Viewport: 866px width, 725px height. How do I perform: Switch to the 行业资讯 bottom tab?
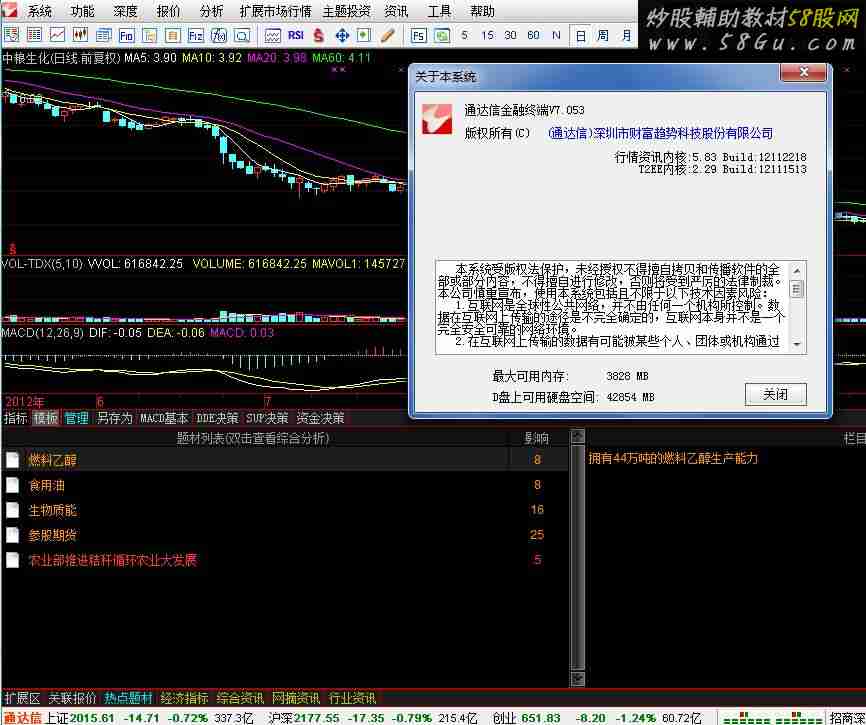point(352,698)
